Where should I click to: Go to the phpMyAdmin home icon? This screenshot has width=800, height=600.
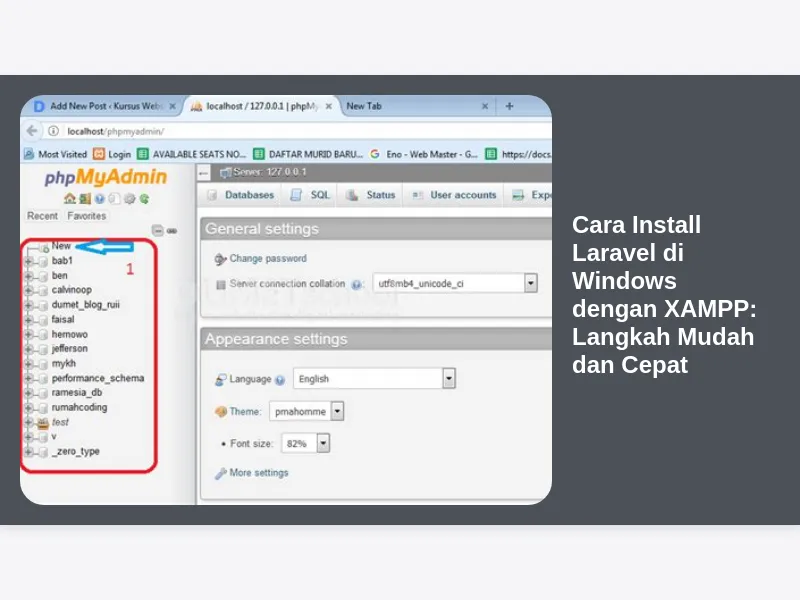70,198
